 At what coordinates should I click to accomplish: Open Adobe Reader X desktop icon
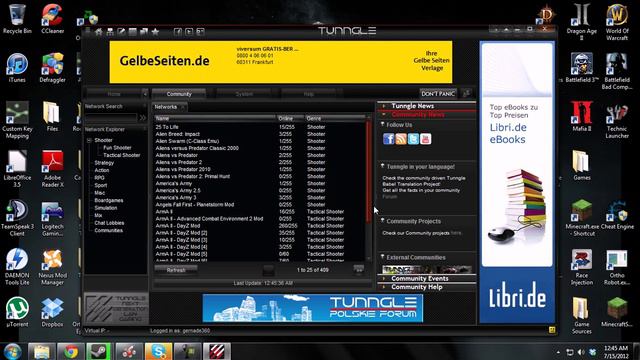(52, 169)
